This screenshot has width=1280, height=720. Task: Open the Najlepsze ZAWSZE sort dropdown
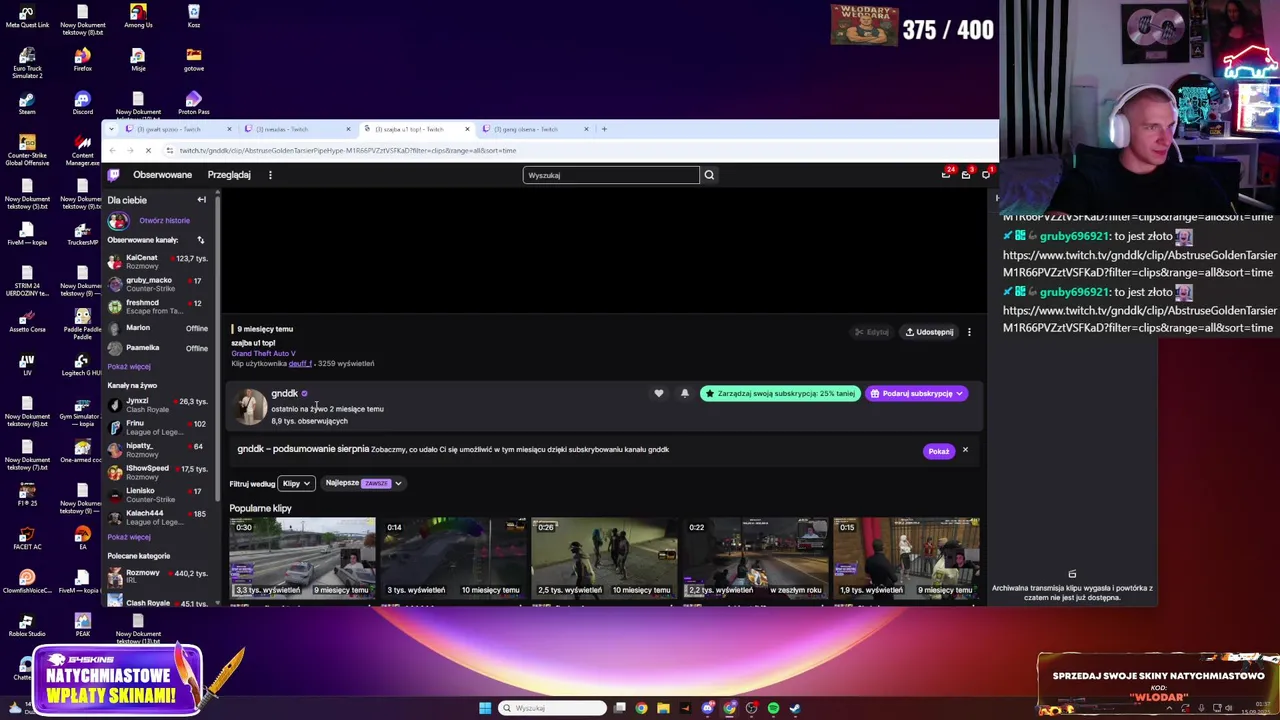[363, 483]
